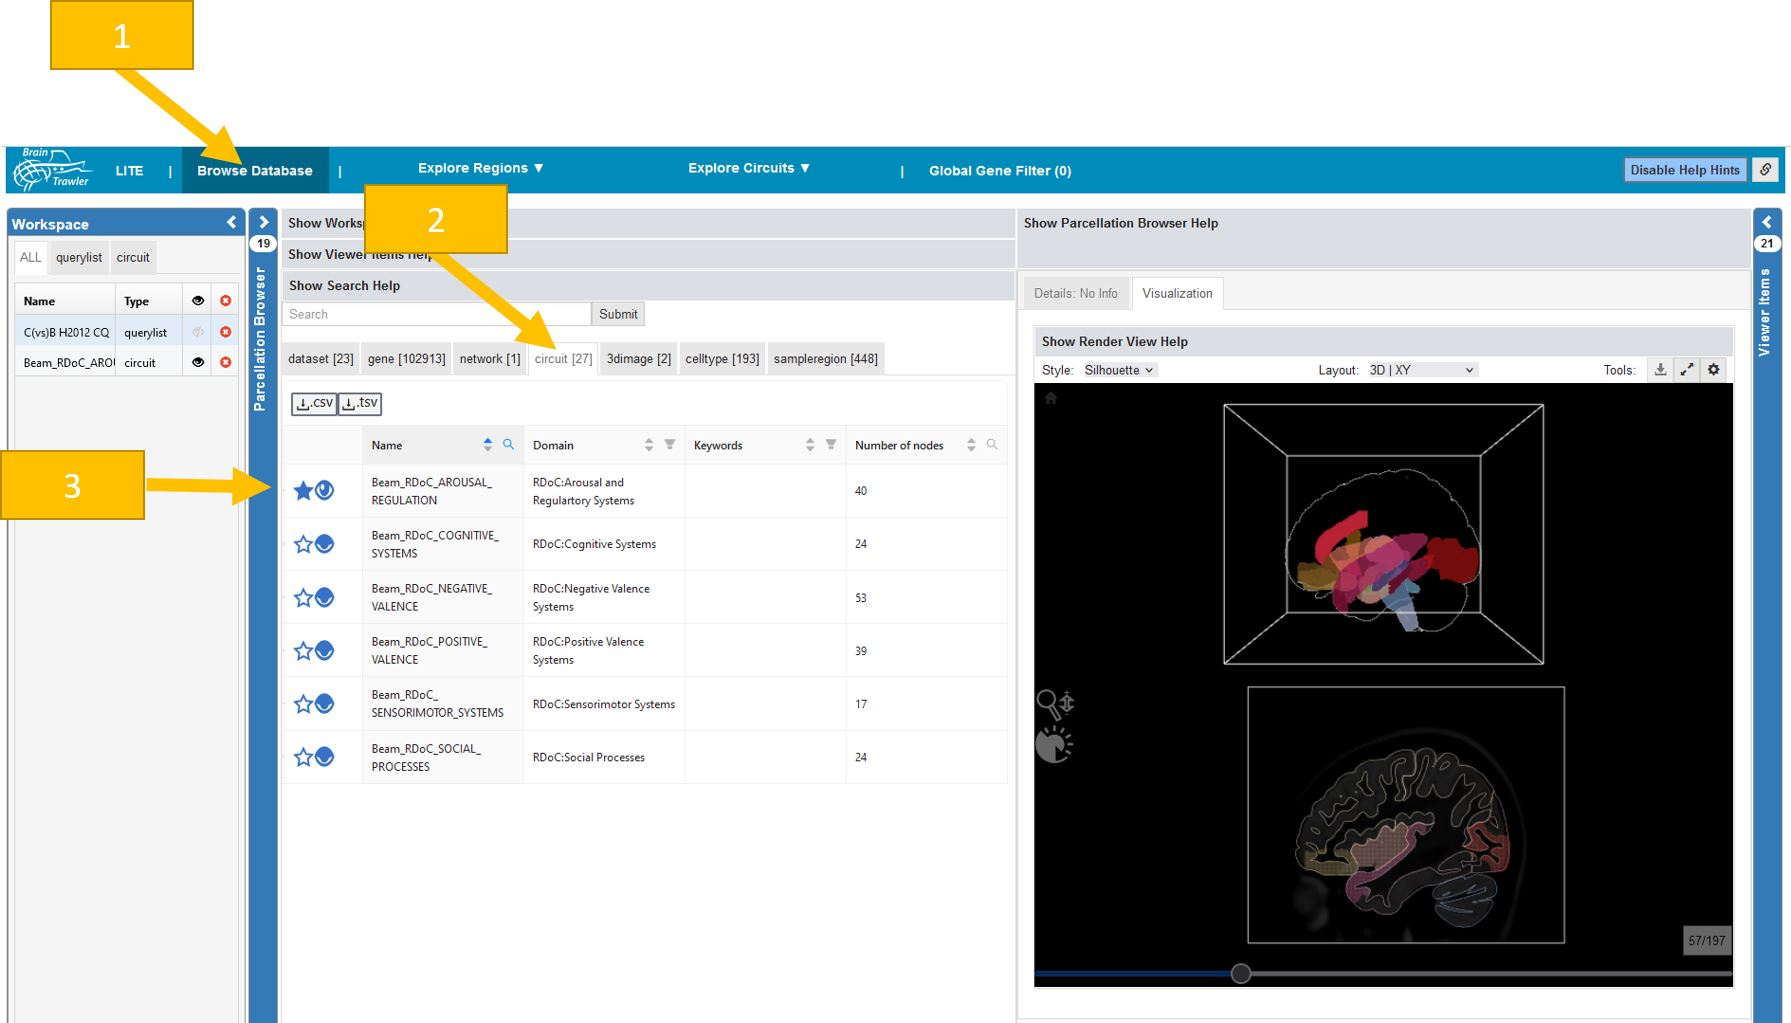
Task: Open the Layout 3D | XY dropdown
Action: 1421,370
